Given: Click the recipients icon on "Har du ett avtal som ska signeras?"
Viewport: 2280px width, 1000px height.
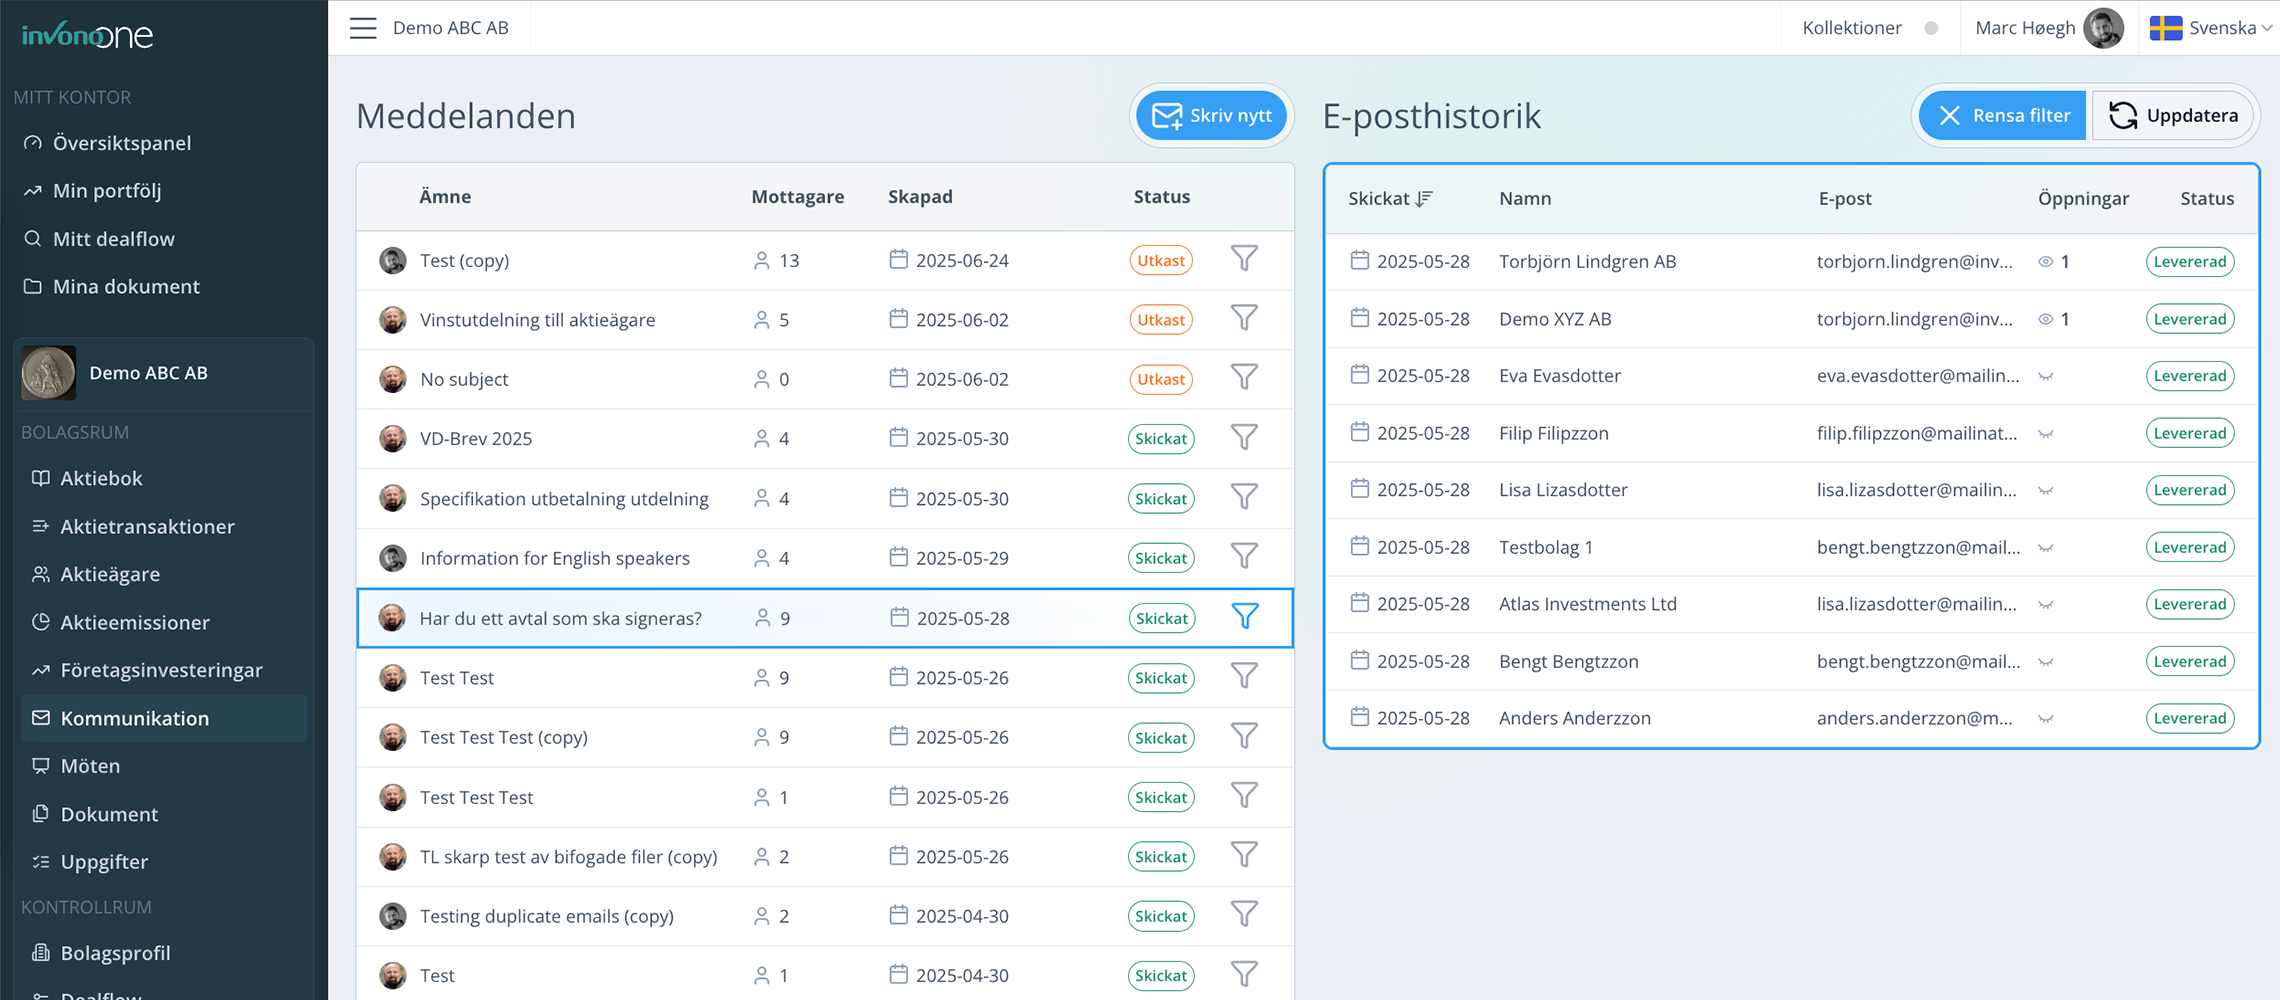Looking at the screenshot, I should [x=761, y=618].
